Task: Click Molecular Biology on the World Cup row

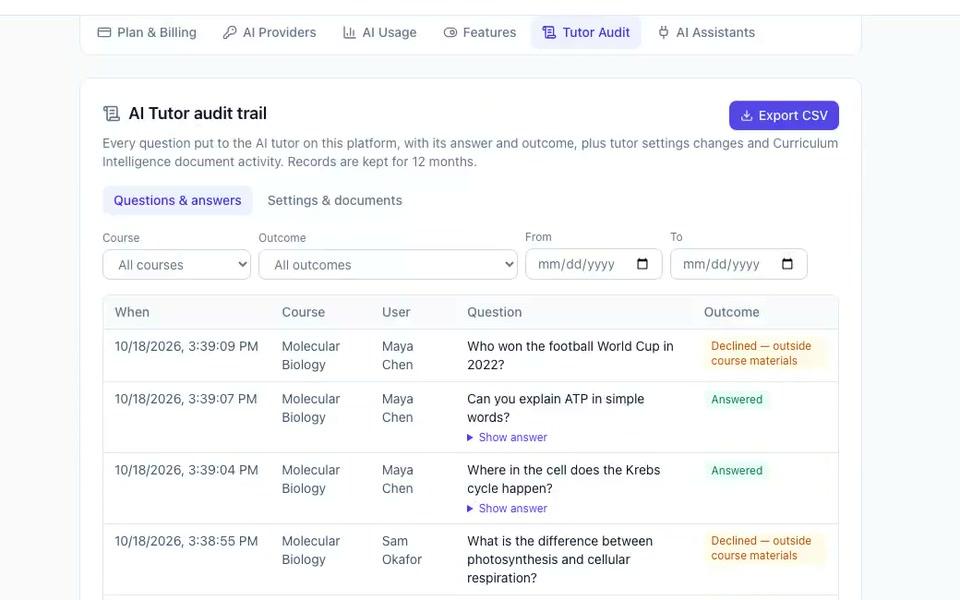Action: point(310,356)
